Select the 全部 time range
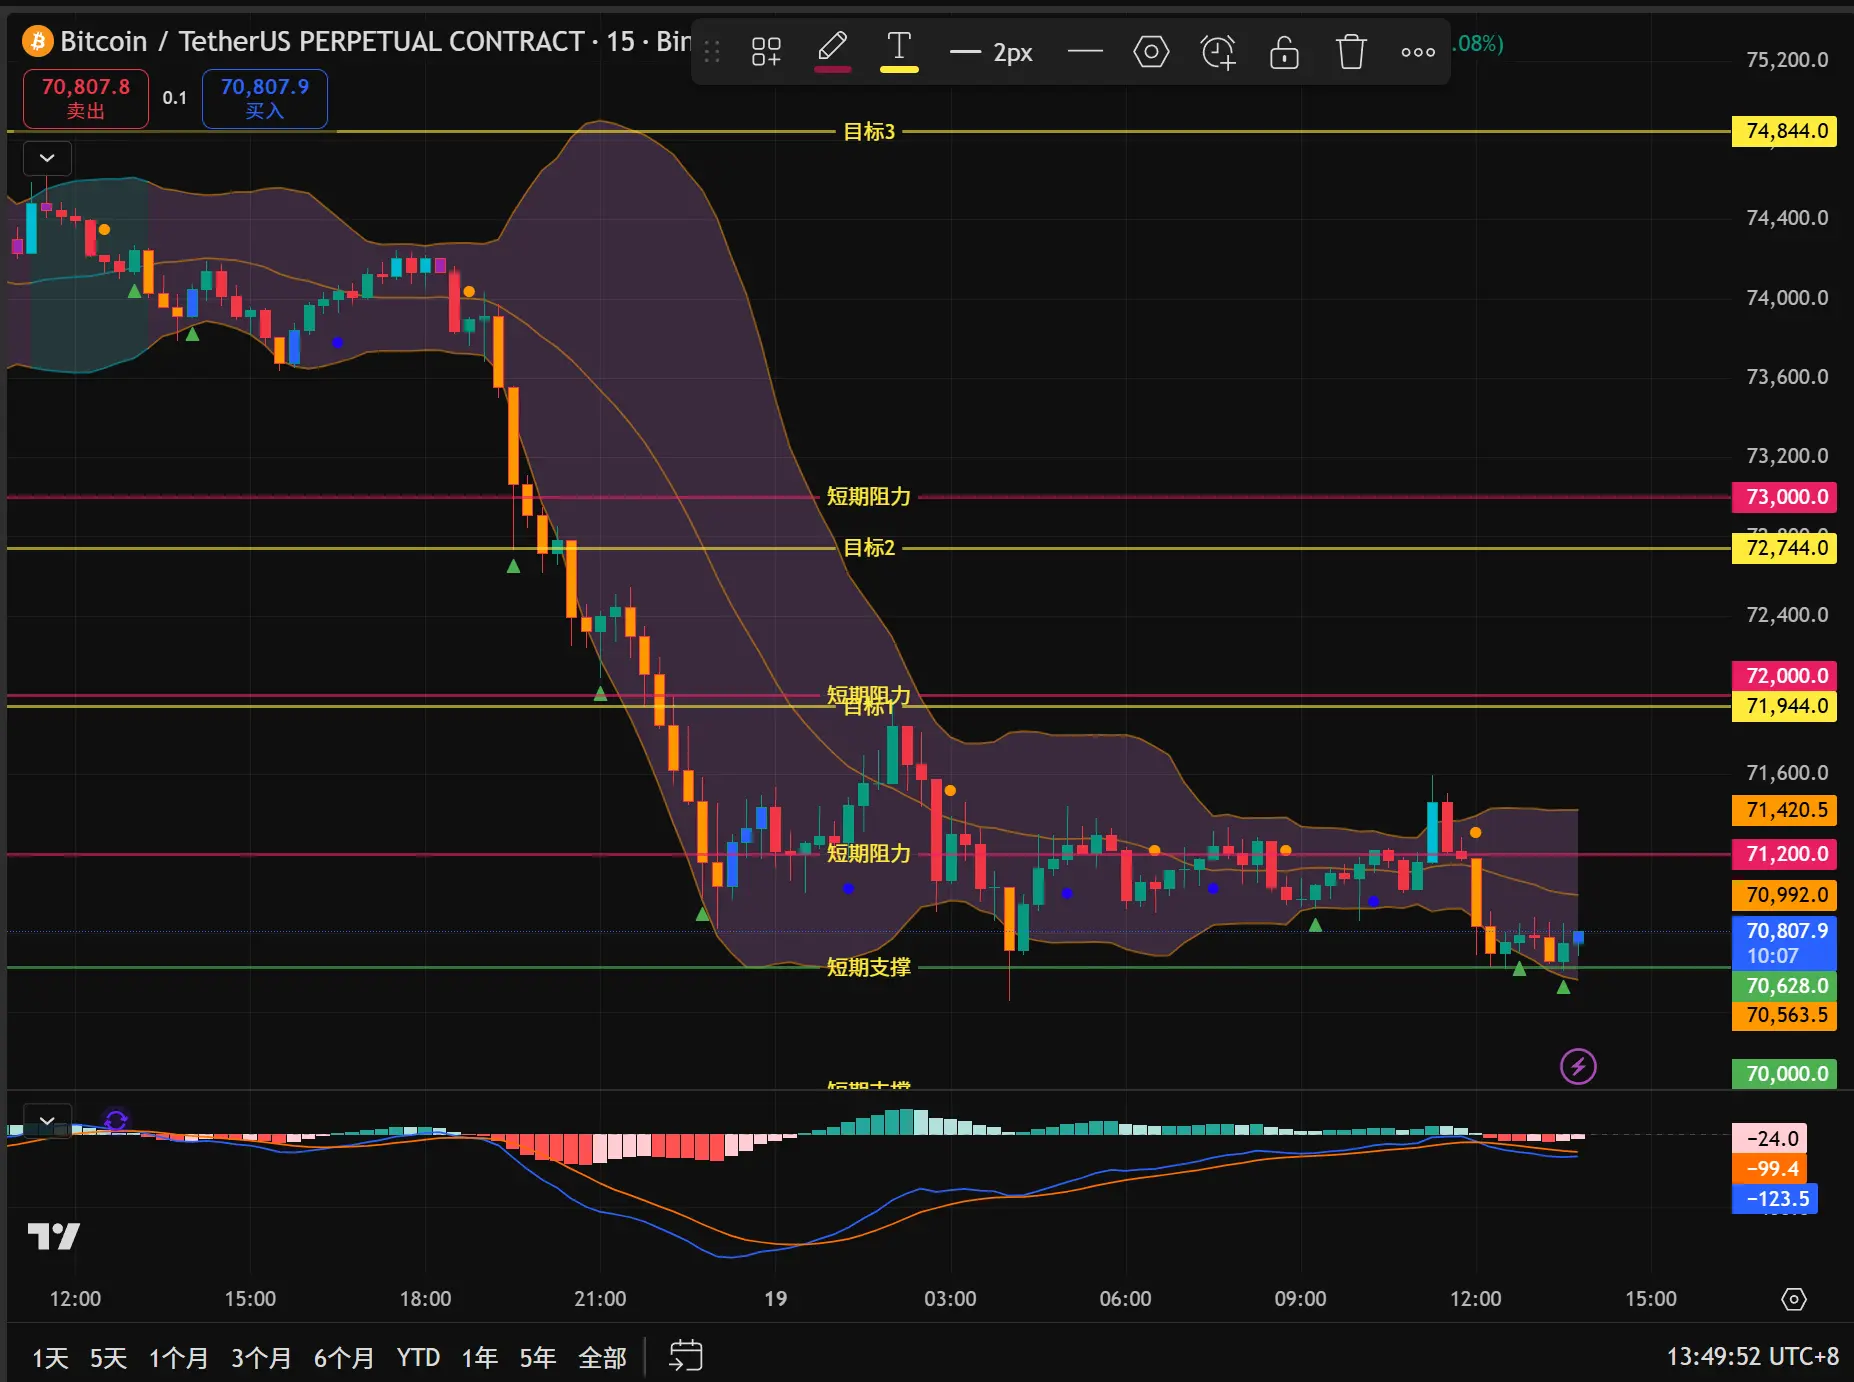The width and height of the screenshot is (1854, 1382). pyautogui.click(x=602, y=1357)
